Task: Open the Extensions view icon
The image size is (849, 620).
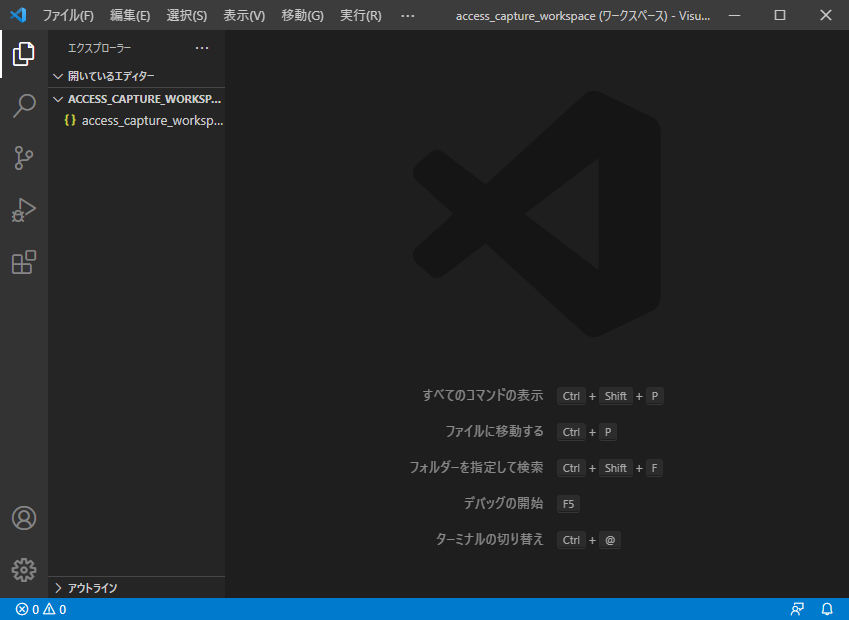Action: pos(24,262)
